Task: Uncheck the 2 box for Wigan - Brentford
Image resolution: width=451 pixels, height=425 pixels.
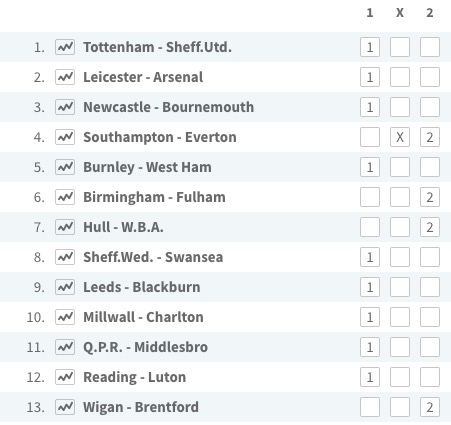Action: [430, 407]
